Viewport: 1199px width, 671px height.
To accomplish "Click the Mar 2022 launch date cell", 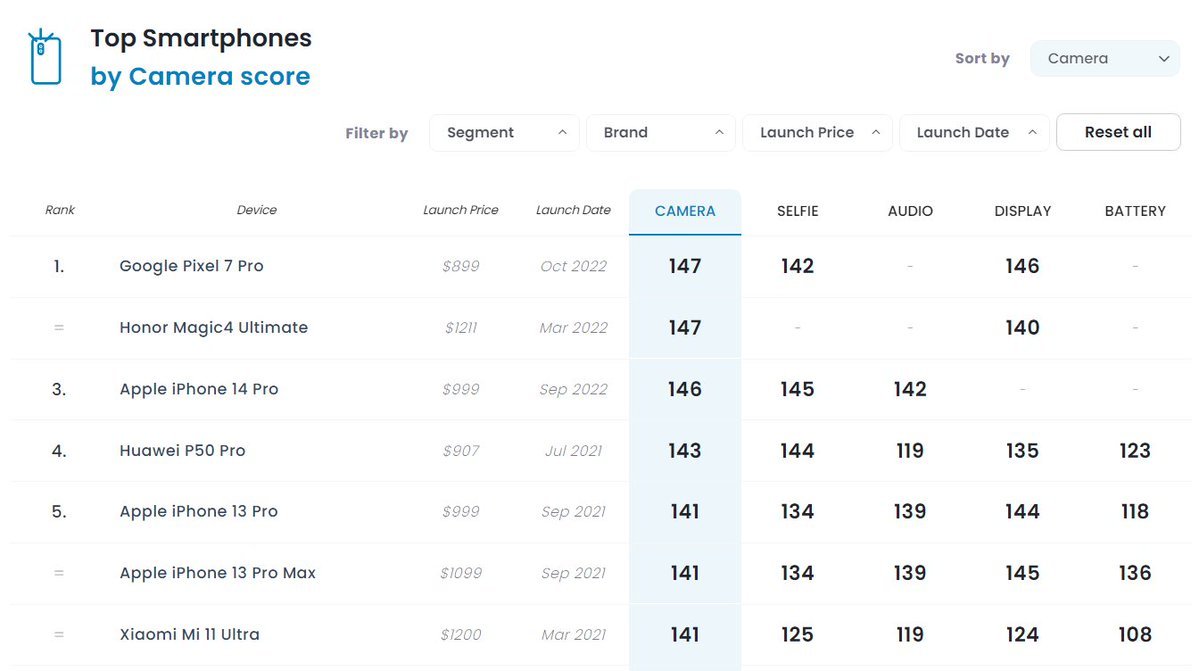I will click(x=573, y=328).
